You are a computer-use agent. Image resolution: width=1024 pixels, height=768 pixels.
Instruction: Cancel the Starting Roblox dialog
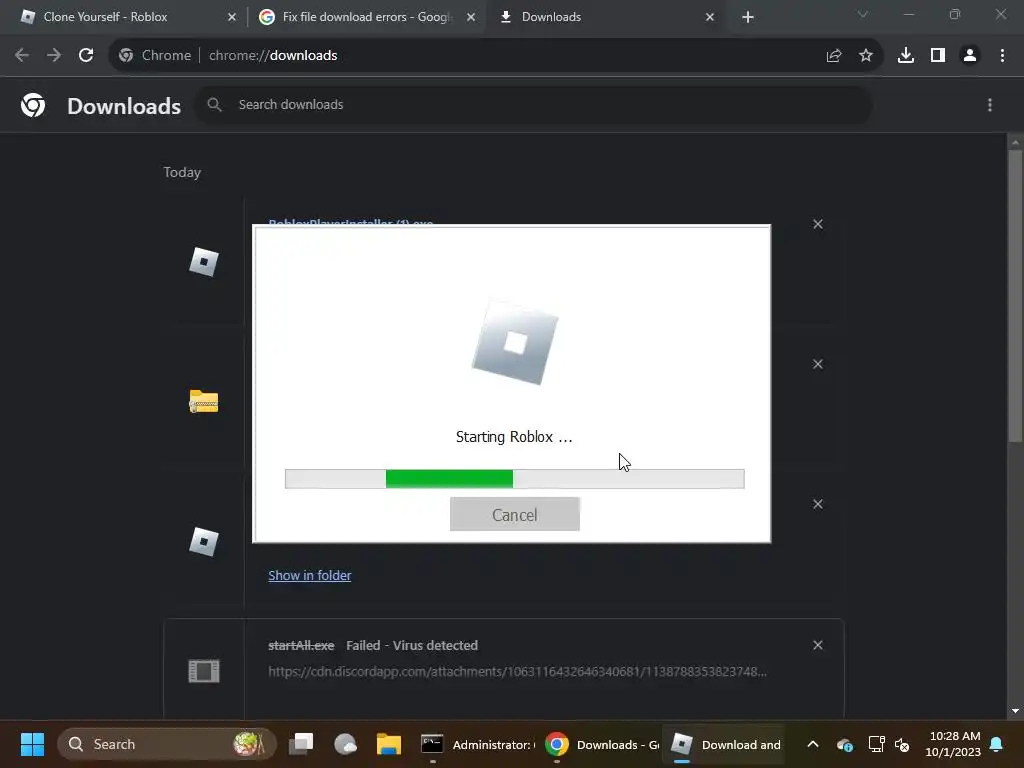[515, 515]
